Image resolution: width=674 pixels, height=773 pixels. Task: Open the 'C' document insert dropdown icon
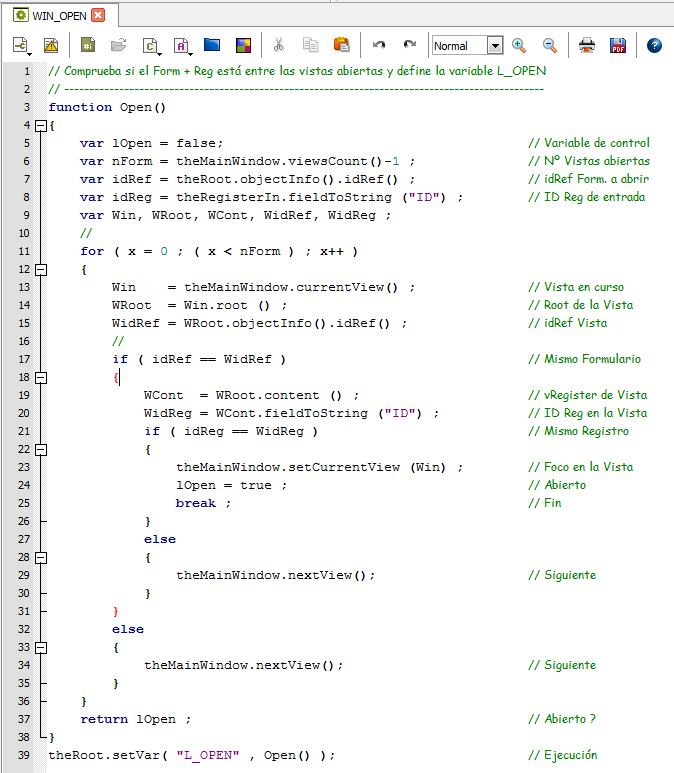[151, 46]
